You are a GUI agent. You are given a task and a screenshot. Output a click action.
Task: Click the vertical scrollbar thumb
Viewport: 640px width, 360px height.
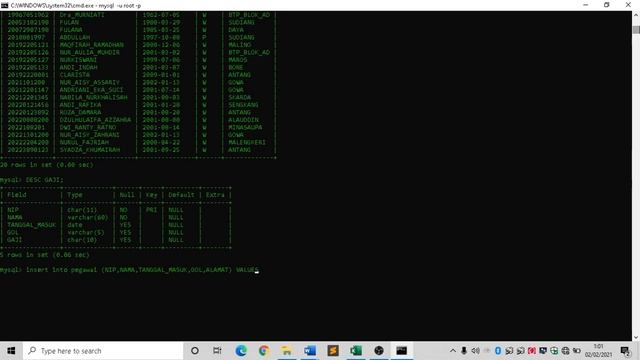point(636,30)
